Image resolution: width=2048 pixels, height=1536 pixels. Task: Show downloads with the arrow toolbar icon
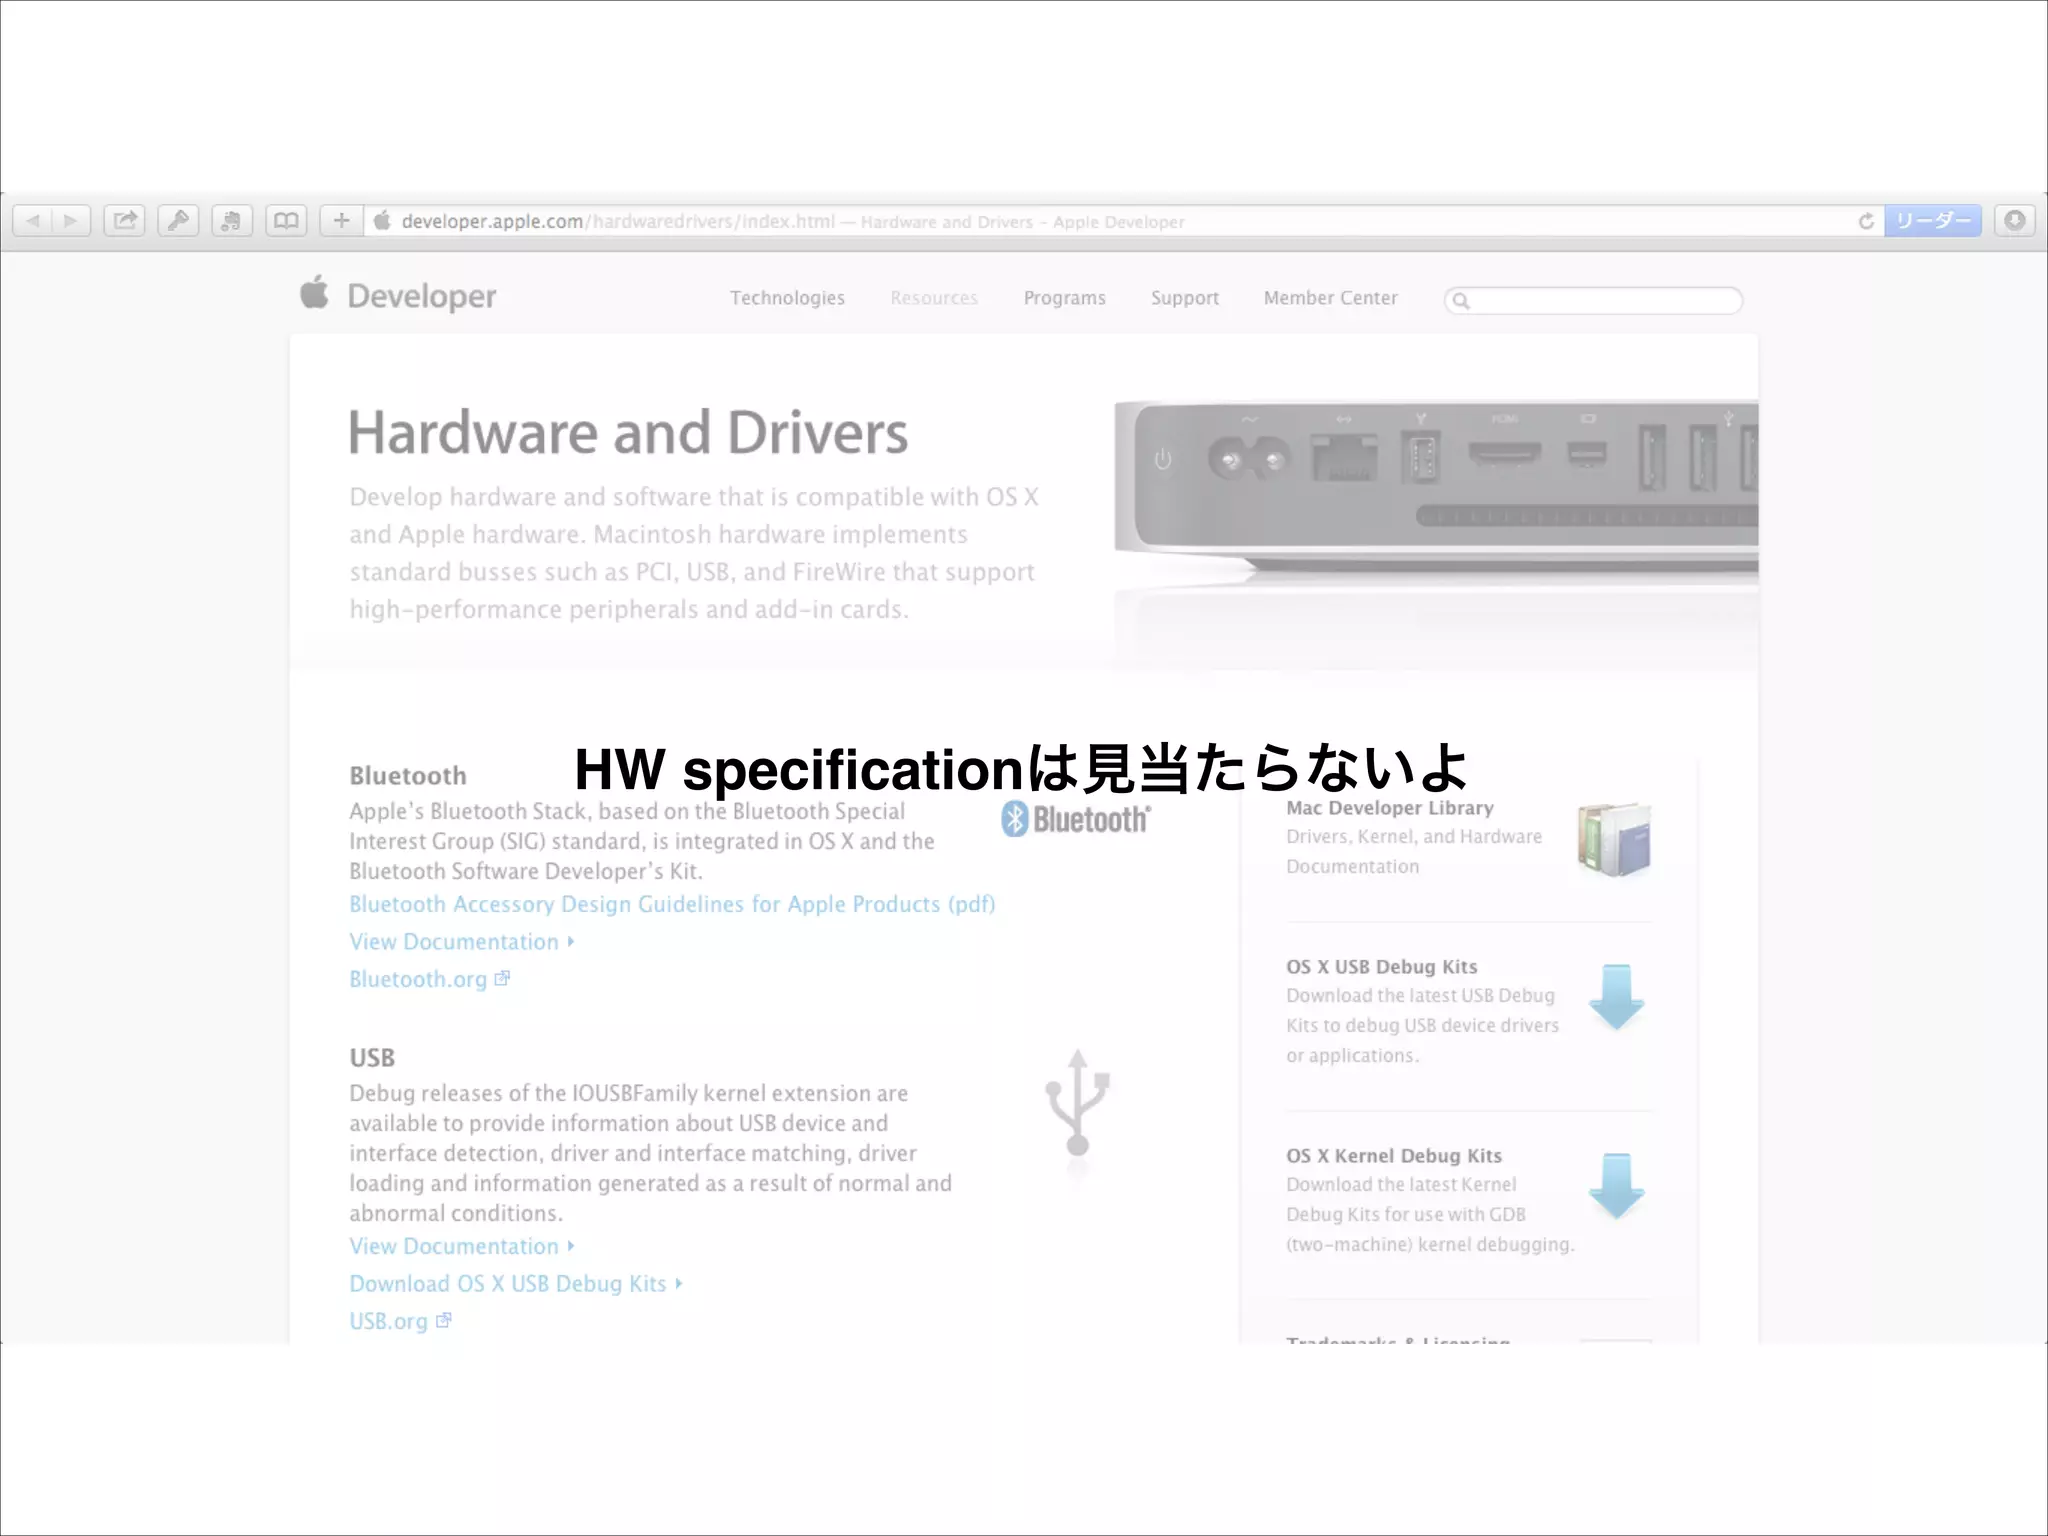click(x=2015, y=220)
